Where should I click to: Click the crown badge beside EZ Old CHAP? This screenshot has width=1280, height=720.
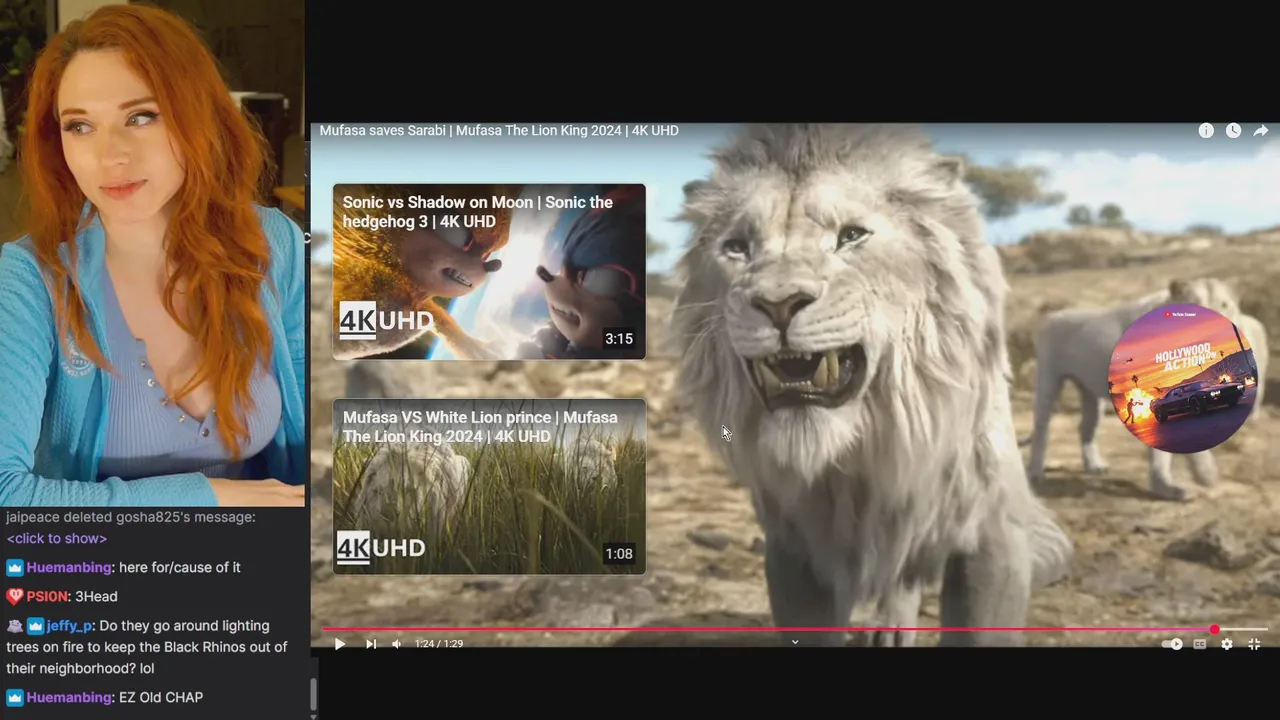click(x=14, y=697)
